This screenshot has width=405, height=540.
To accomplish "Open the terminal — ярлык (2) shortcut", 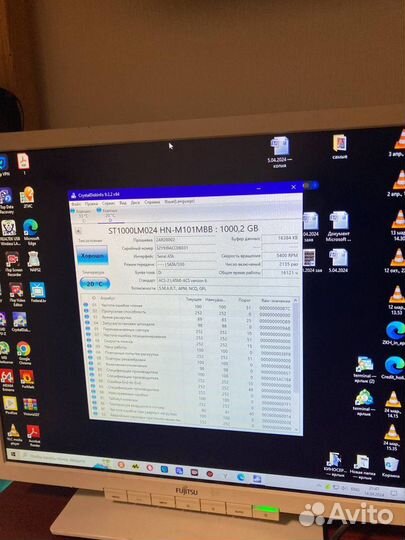I will (364, 370).
